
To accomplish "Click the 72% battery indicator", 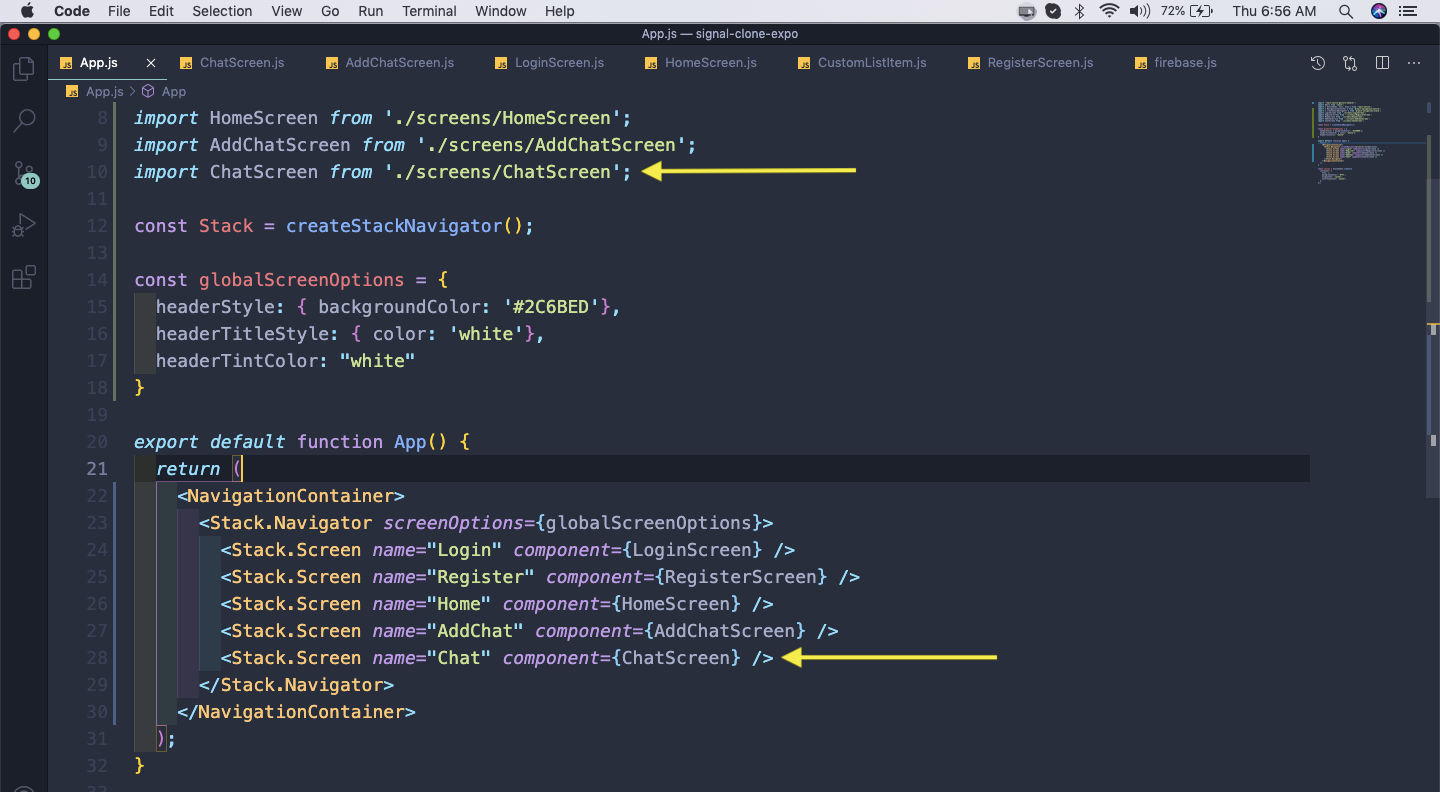I will coord(1187,11).
